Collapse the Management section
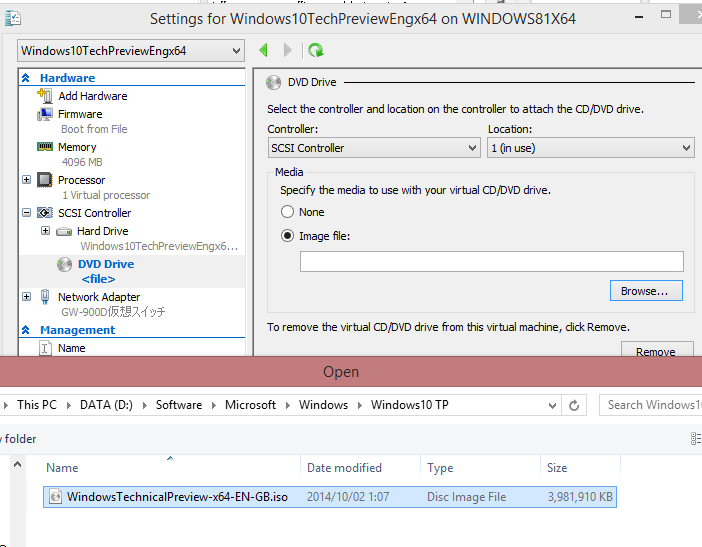702x547 pixels. (26, 330)
